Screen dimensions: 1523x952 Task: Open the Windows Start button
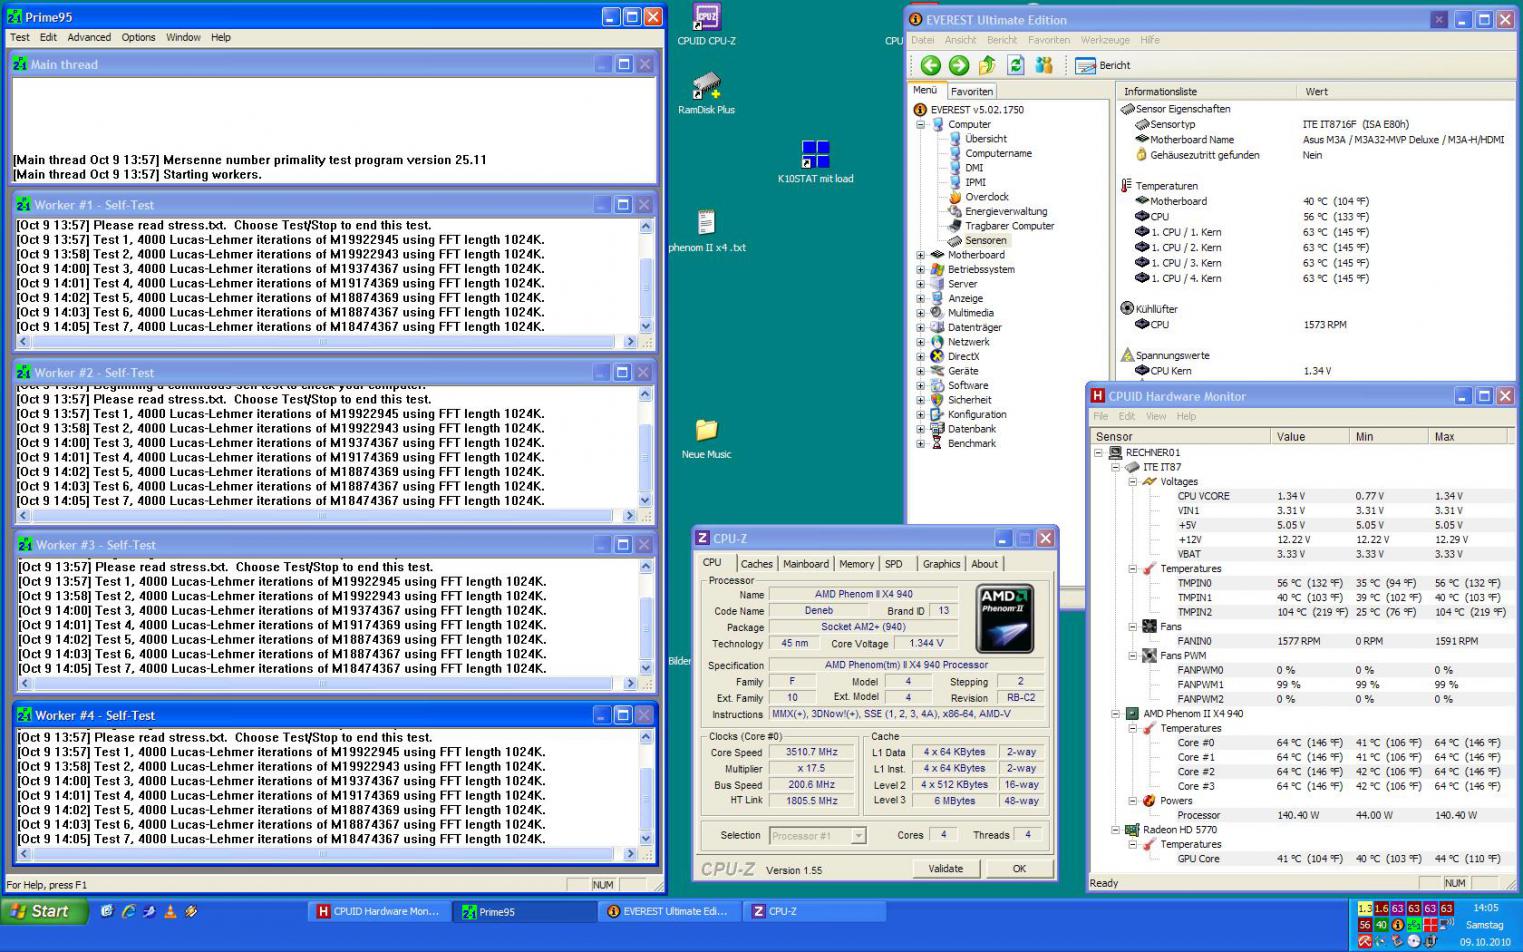[42, 911]
